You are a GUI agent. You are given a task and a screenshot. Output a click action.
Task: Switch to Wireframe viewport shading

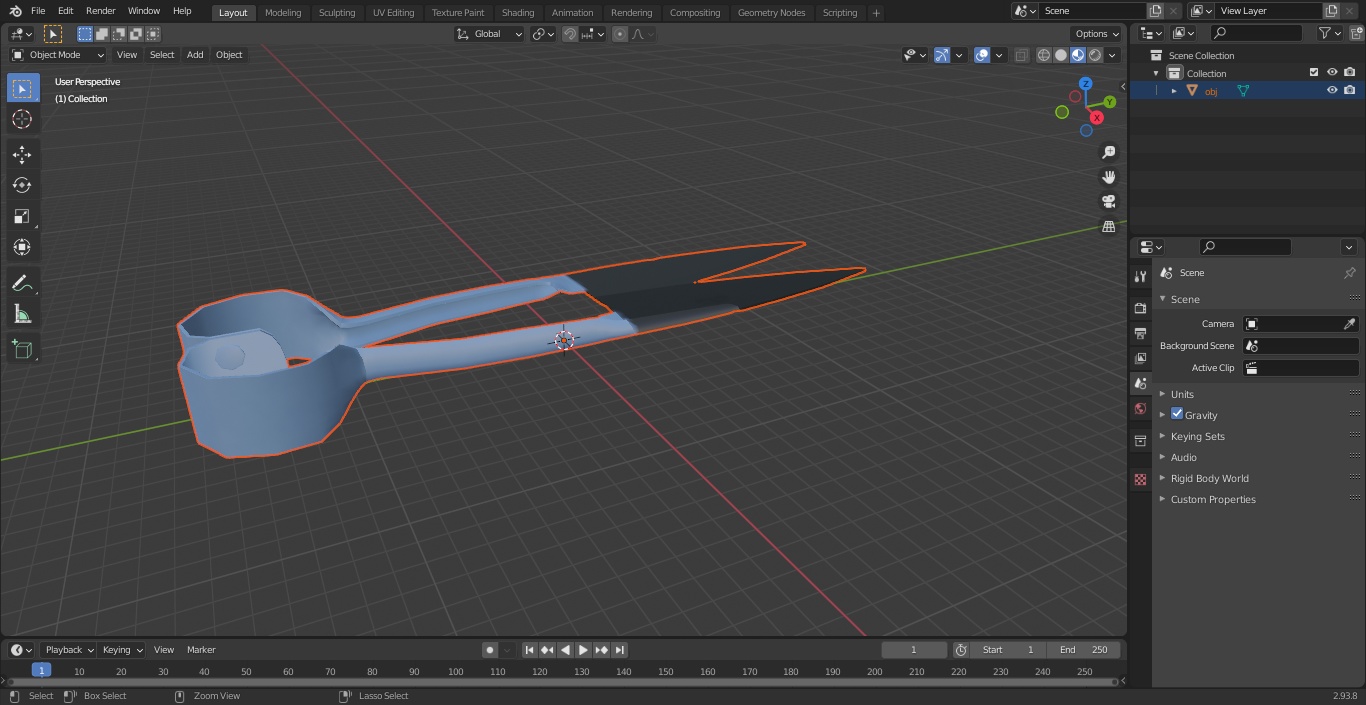1044,55
